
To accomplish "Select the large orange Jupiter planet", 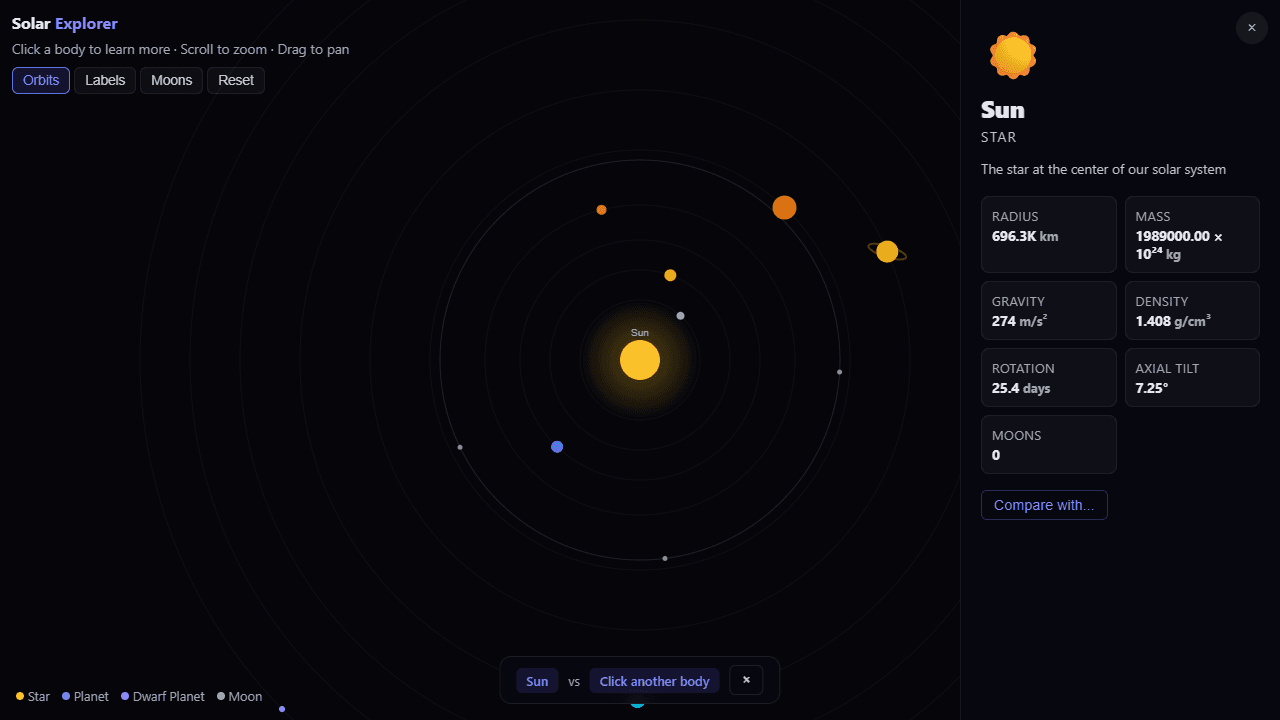I will pyautogui.click(x=784, y=207).
